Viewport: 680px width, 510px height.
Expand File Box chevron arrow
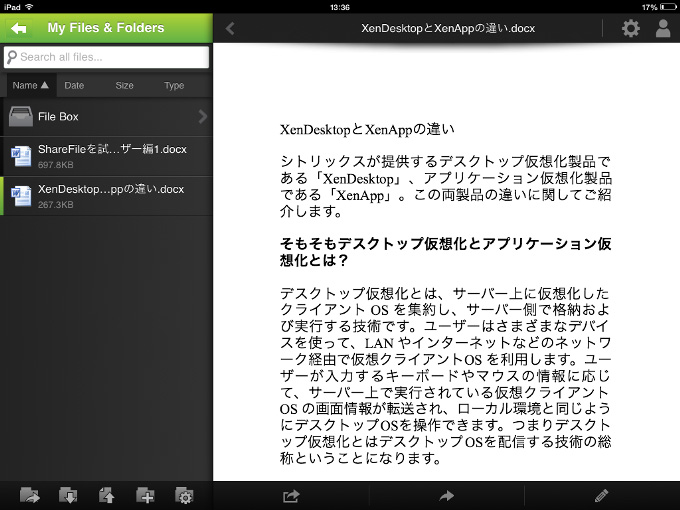coord(203,117)
